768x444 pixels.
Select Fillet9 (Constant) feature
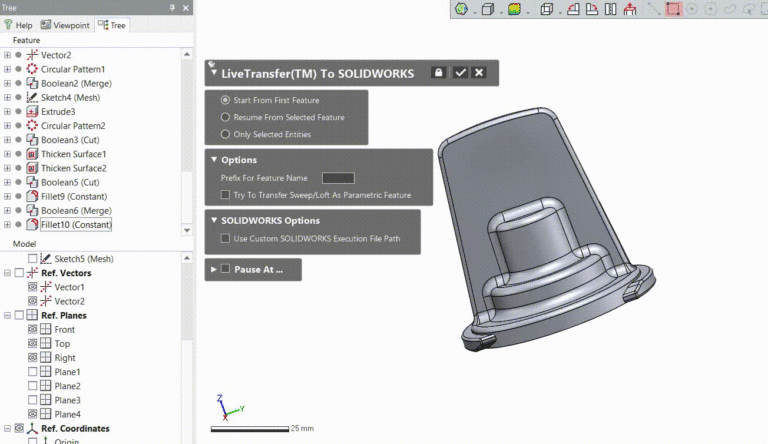[74, 197]
